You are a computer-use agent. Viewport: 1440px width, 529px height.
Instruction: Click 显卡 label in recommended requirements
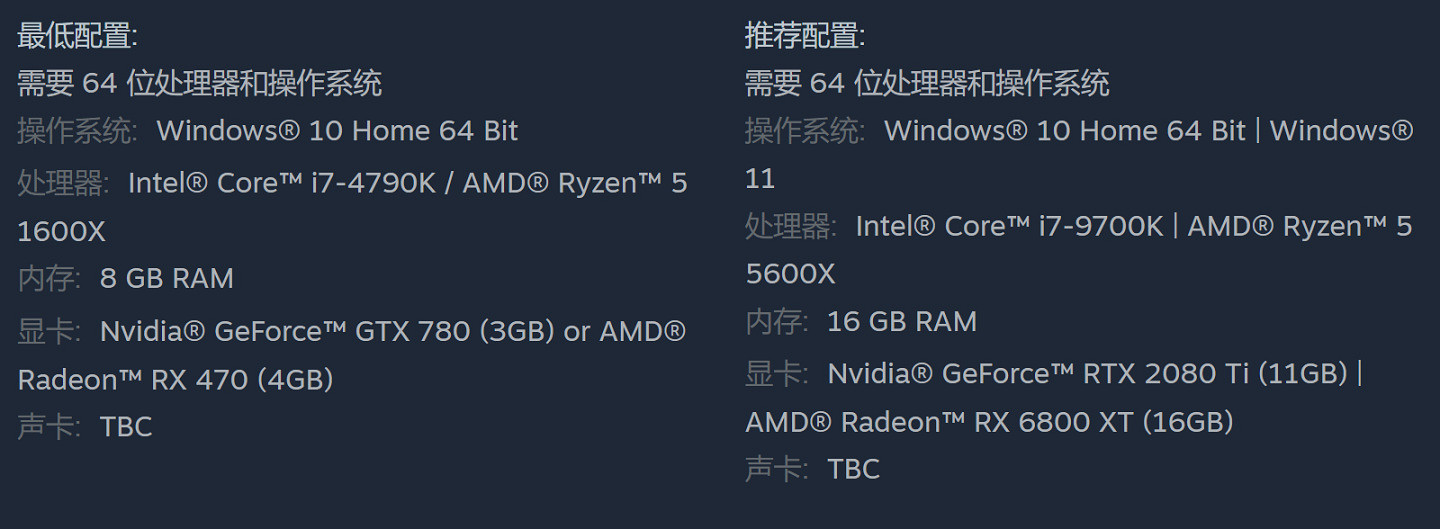(x=776, y=374)
